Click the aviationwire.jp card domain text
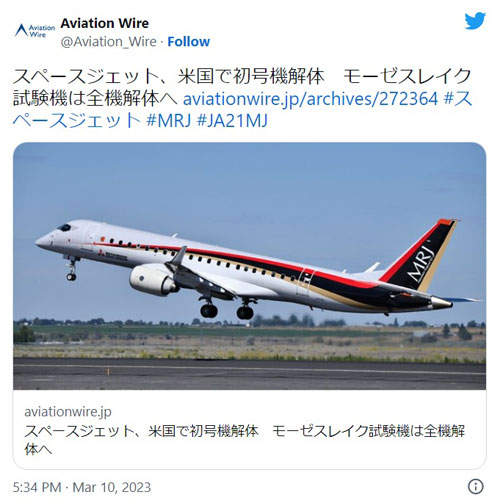 click(68, 411)
